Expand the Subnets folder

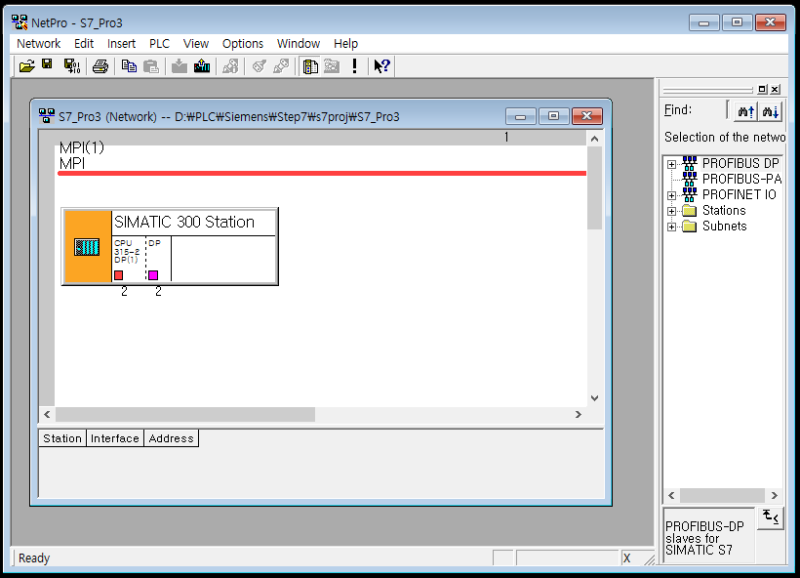(671, 226)
